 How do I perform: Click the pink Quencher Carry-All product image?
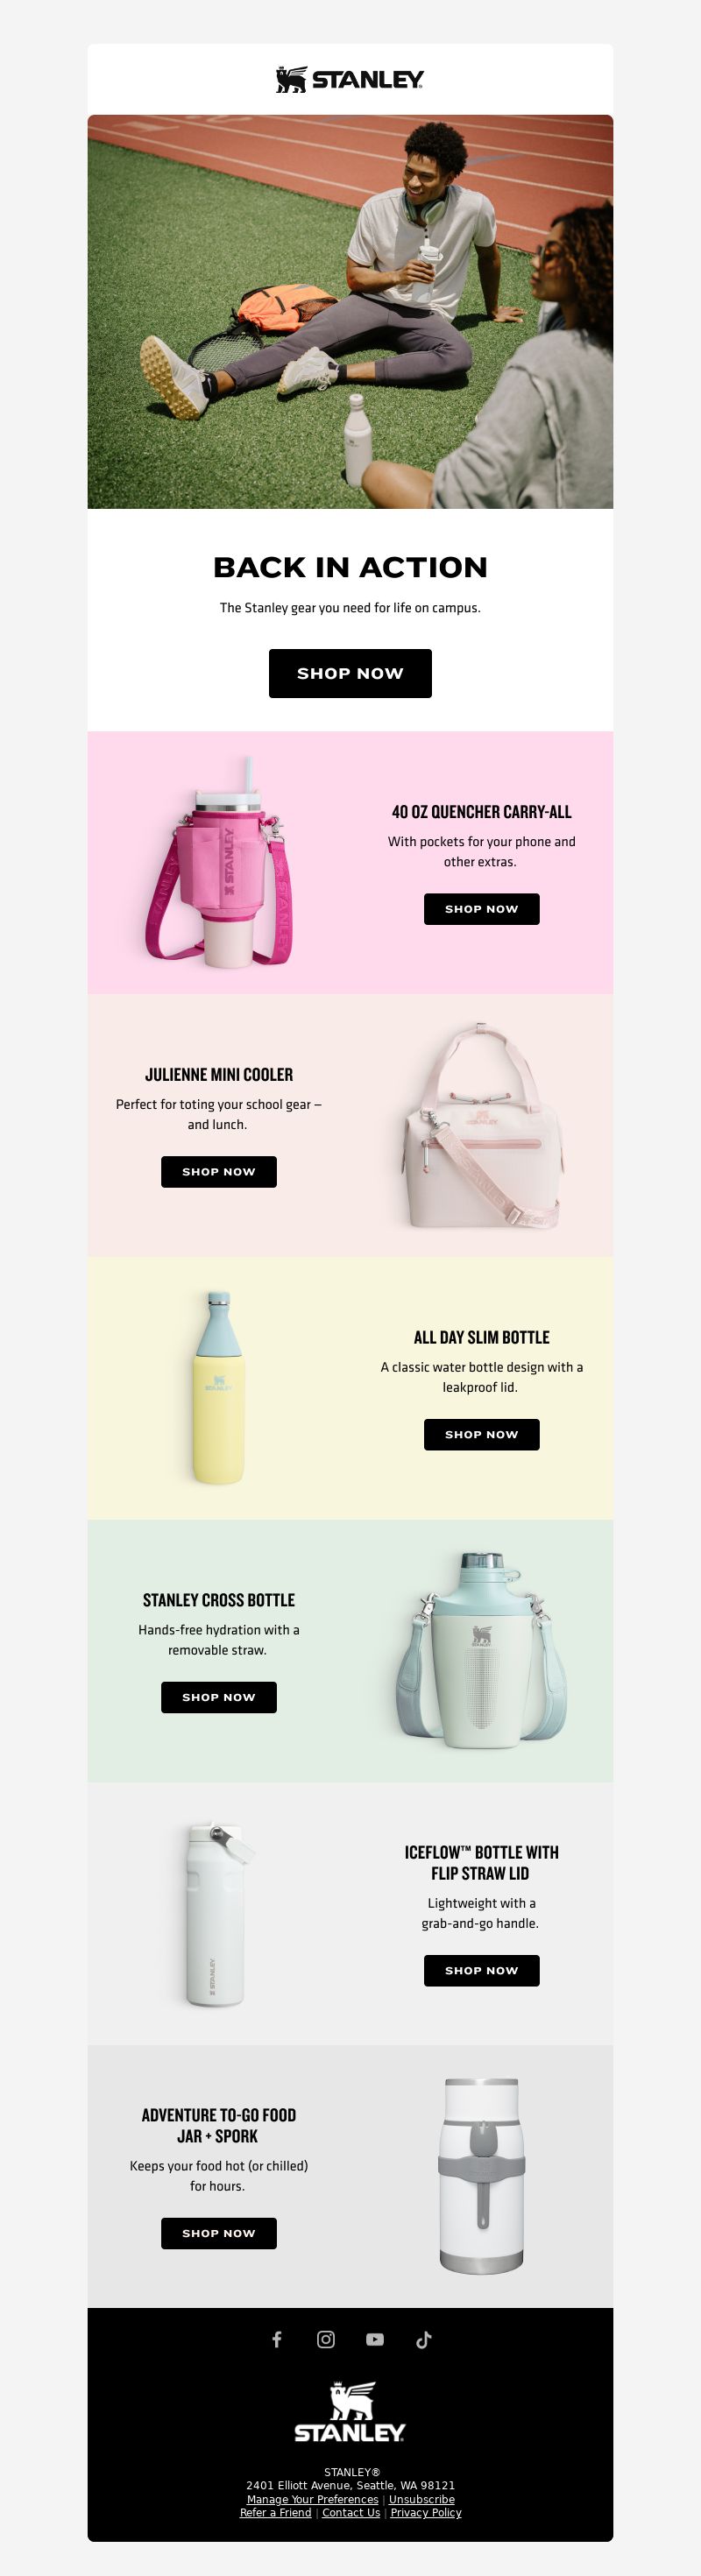pyautogui.click(x=219, y=862)
